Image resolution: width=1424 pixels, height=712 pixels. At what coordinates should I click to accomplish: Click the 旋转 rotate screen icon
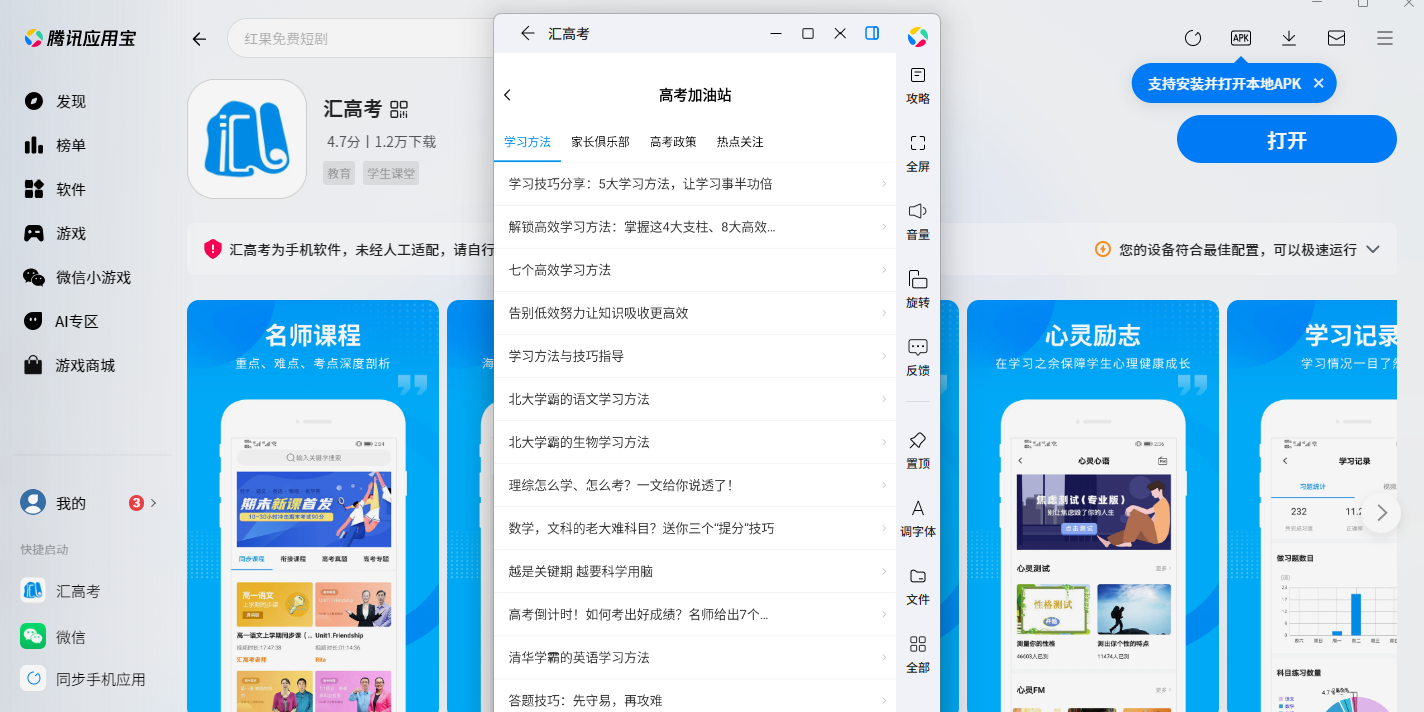click(x=918, y=289)
